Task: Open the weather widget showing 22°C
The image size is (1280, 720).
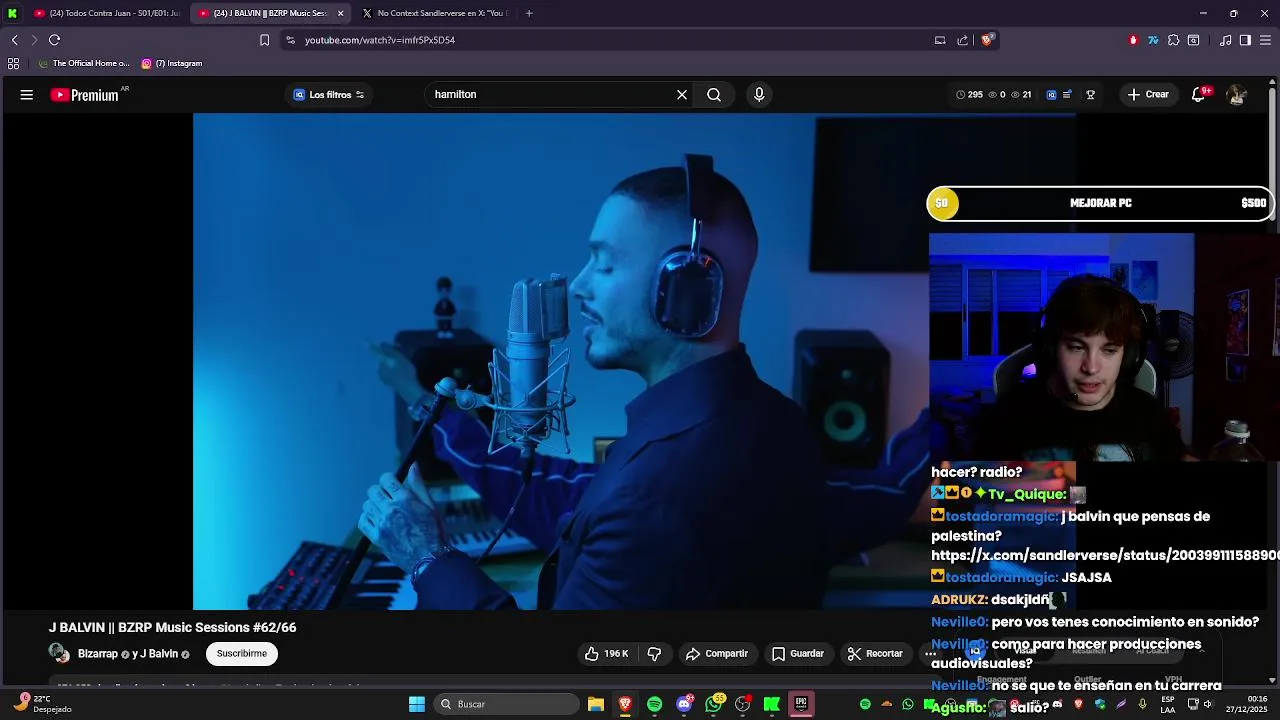Action: coord(42,704)
